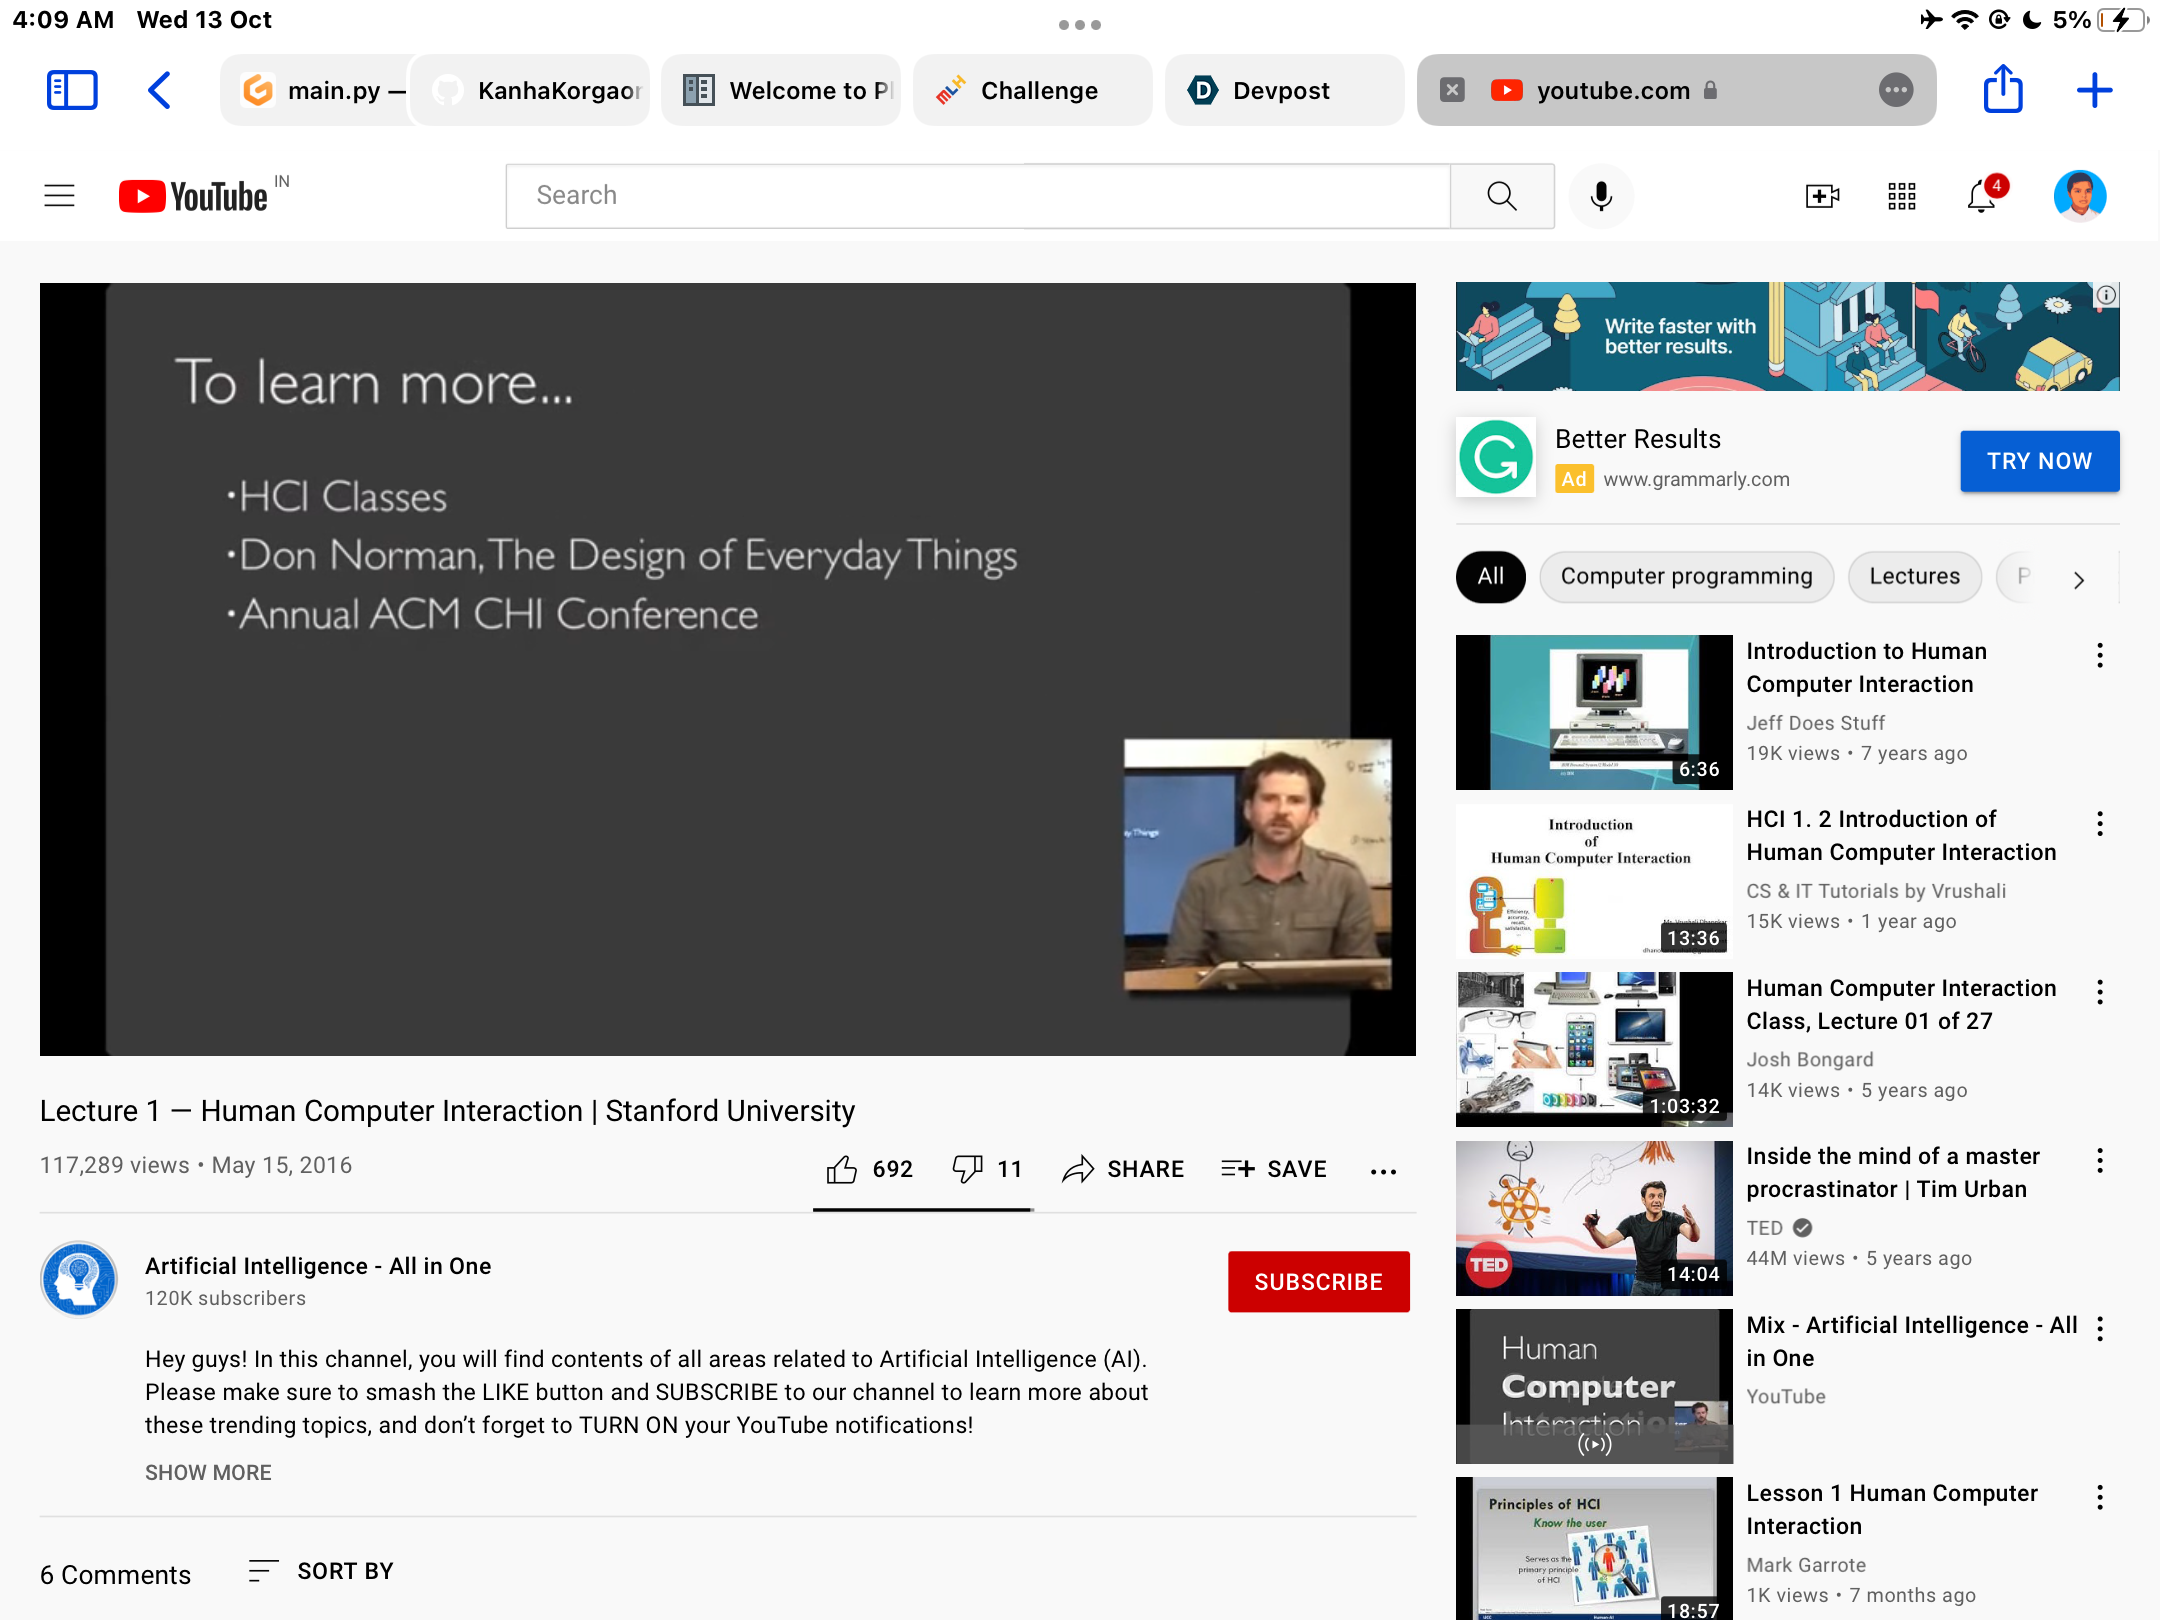Click into the YouTube Search field
This screenshot has height=1620, width=2160.
[978, 196]
